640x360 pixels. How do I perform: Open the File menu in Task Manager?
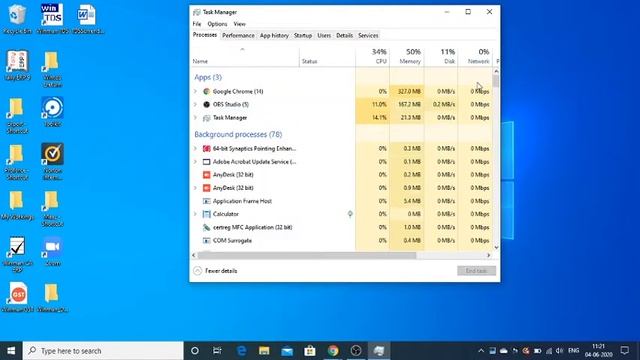coord(197,24)
